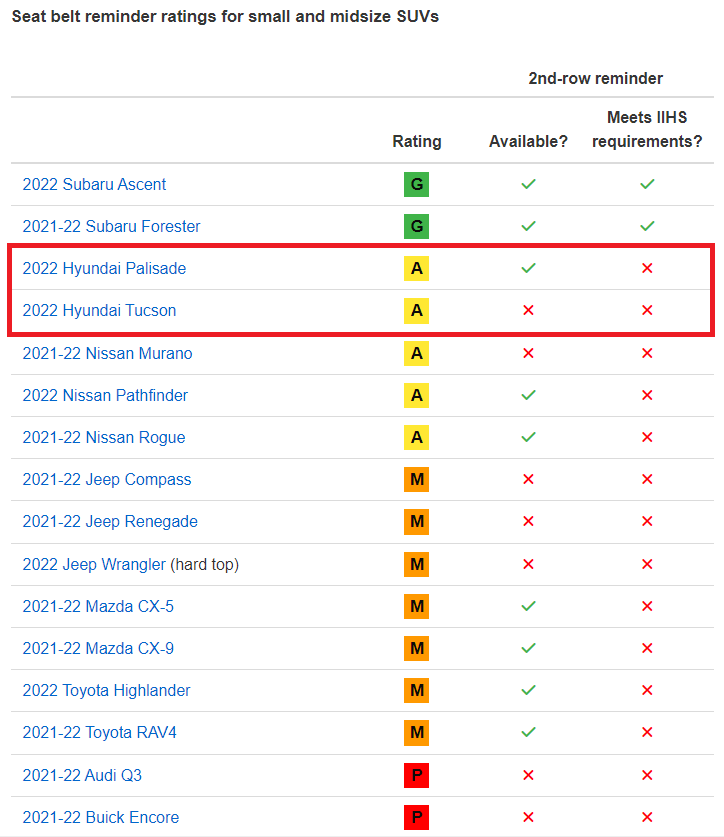Click the red P rating for Audi Q3
The height and width of the screenshot is (837, 724).
click(x=416, y=775)
